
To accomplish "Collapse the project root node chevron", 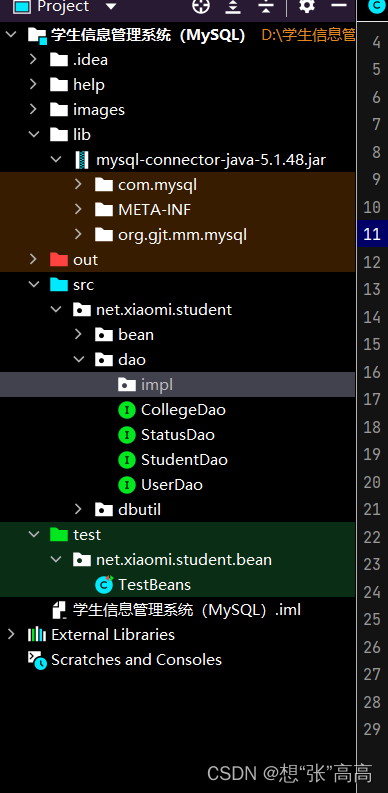I will [x=11, y=35].
